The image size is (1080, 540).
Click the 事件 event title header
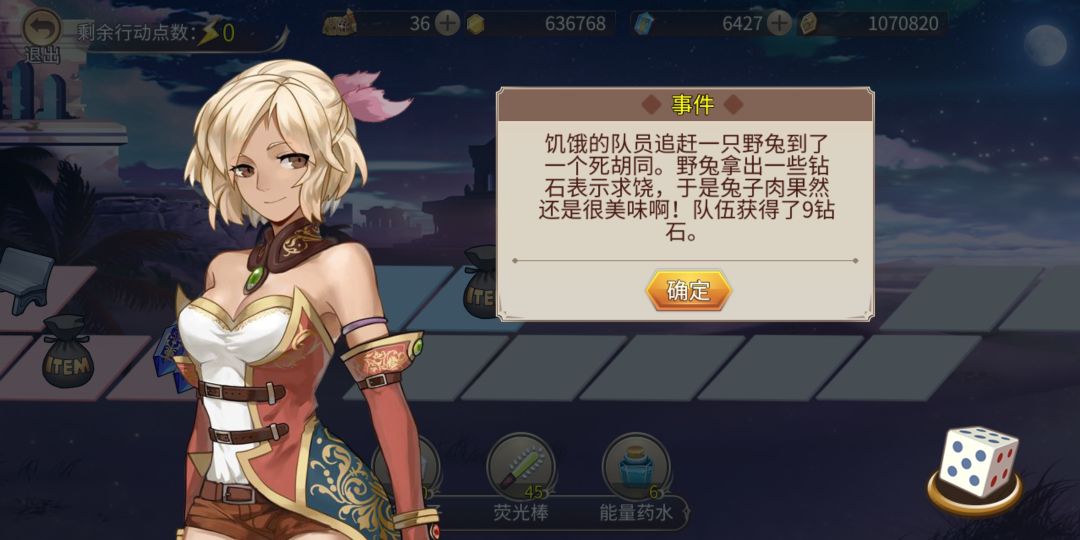[x=692, y=105]
